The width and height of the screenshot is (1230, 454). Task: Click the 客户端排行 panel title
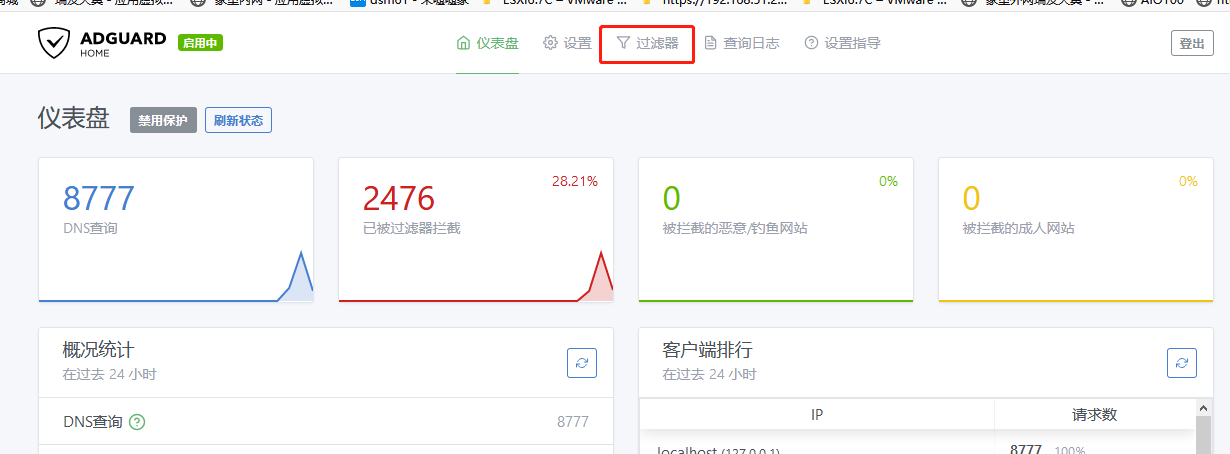tap(707, 350)
